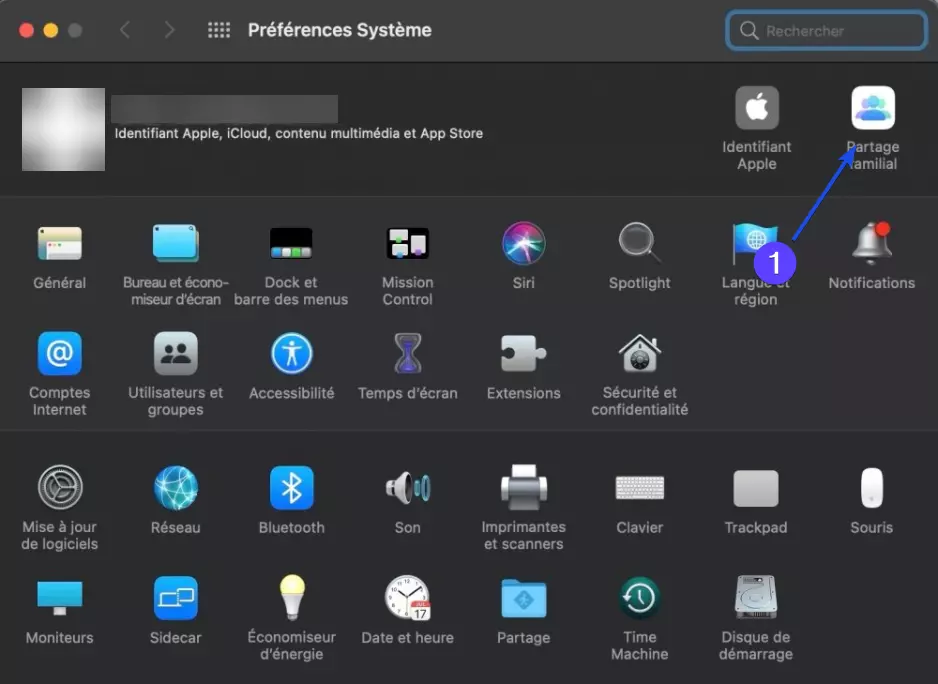Click inside the Rechercher search field
This screenshot has width=938, height=684.
tap(824, 30)
